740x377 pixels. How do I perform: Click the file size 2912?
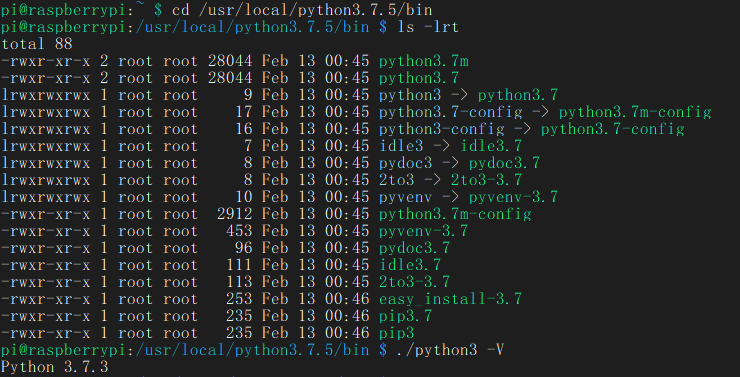(235, 214)
